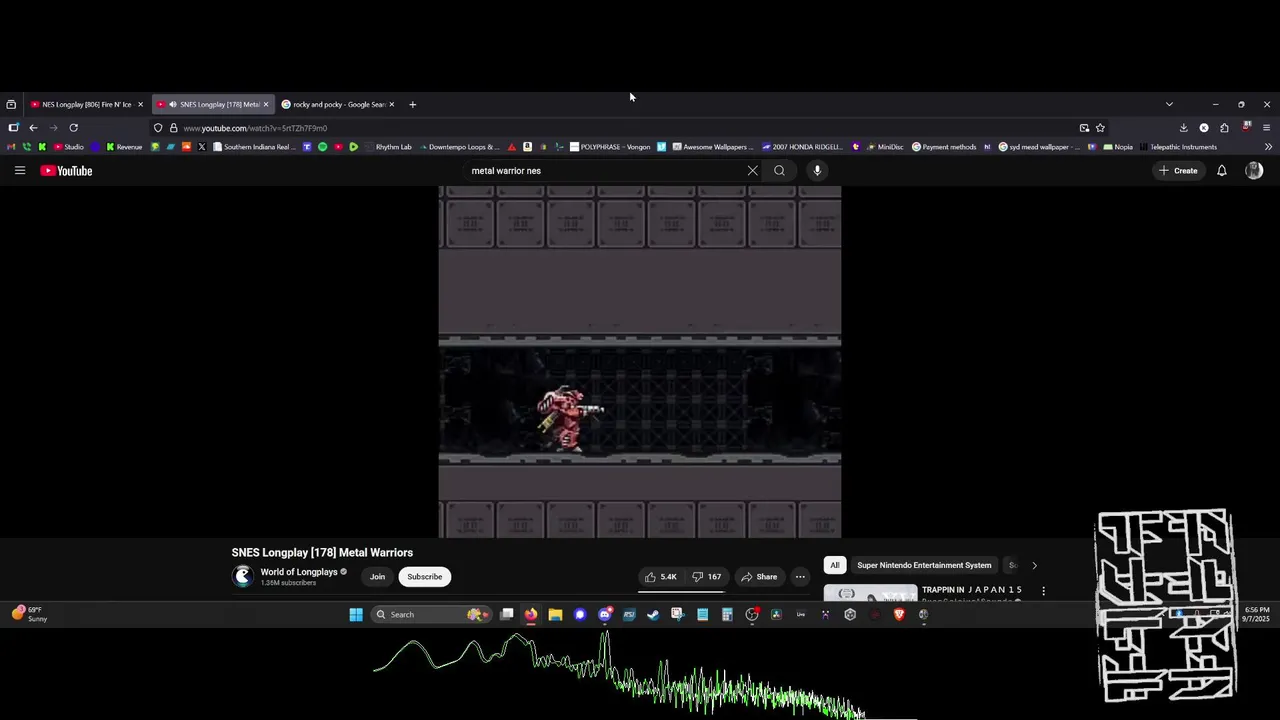
Task: Close the rocky and pocky tab
Action: (392, 104)
